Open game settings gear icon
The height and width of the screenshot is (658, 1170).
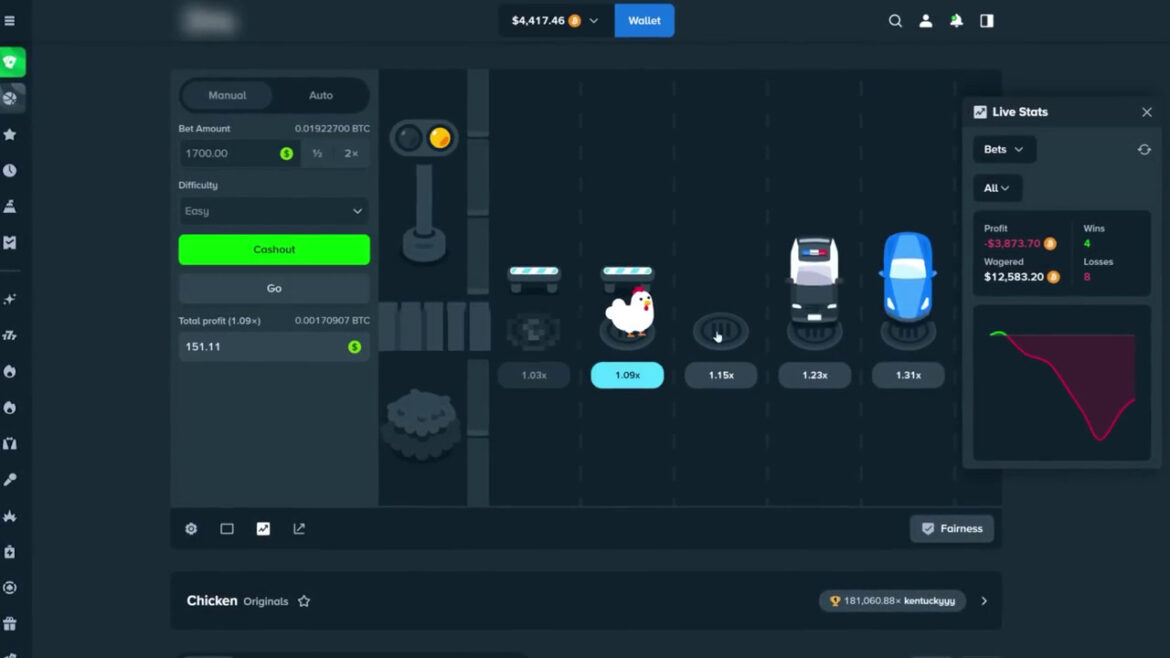pos(191,528)
